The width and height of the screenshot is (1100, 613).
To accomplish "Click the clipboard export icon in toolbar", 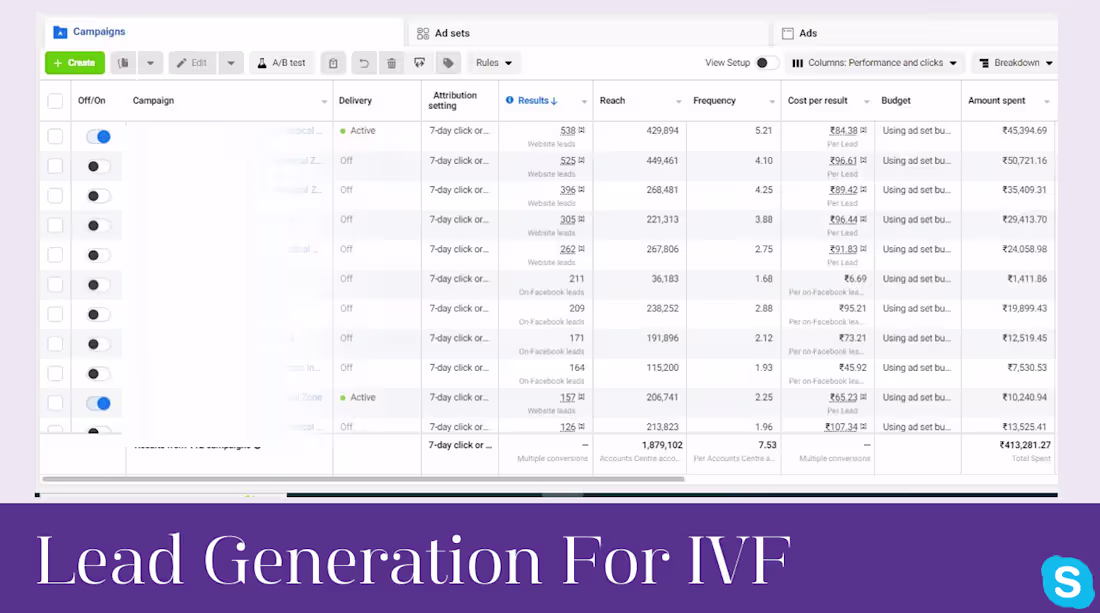I will point(333,63).
